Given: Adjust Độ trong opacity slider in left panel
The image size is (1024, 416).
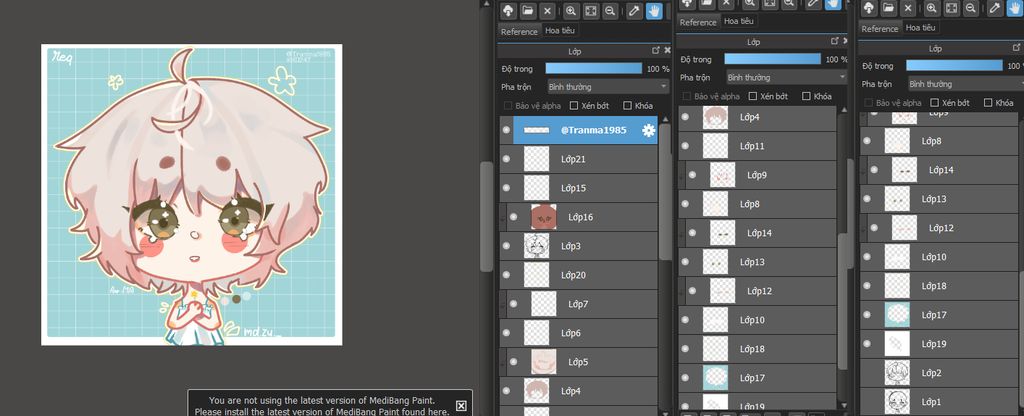Looking at the screenshot, I should coord(594,69).
